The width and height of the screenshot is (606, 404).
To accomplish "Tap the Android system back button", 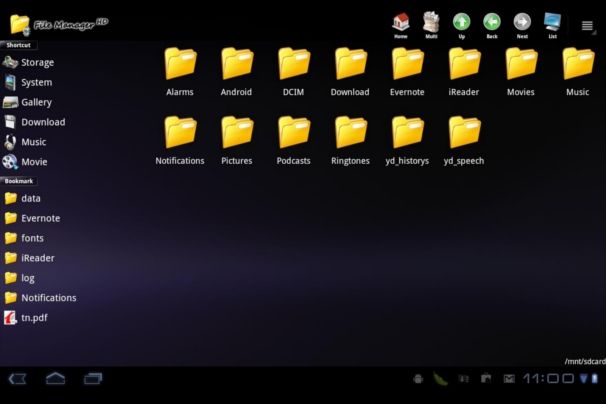I will pos(17,378).
